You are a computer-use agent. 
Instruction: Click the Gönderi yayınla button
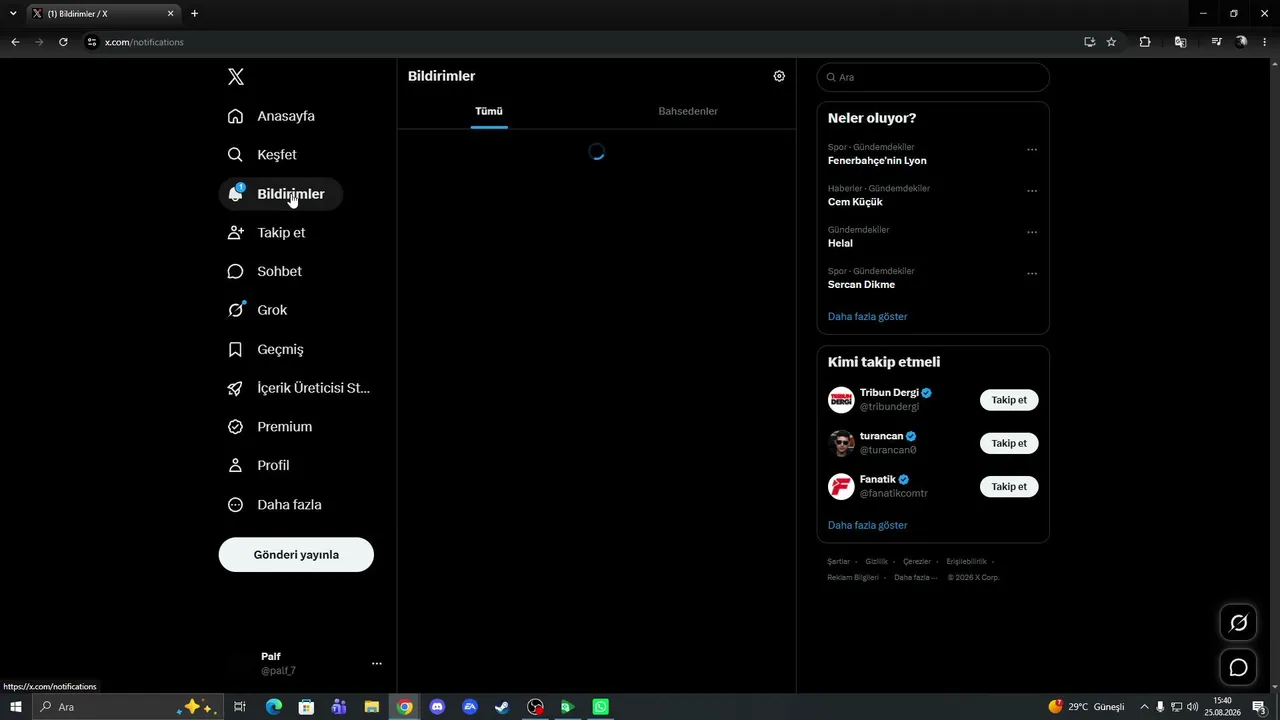pyautogui.click(x=296, y=555)
